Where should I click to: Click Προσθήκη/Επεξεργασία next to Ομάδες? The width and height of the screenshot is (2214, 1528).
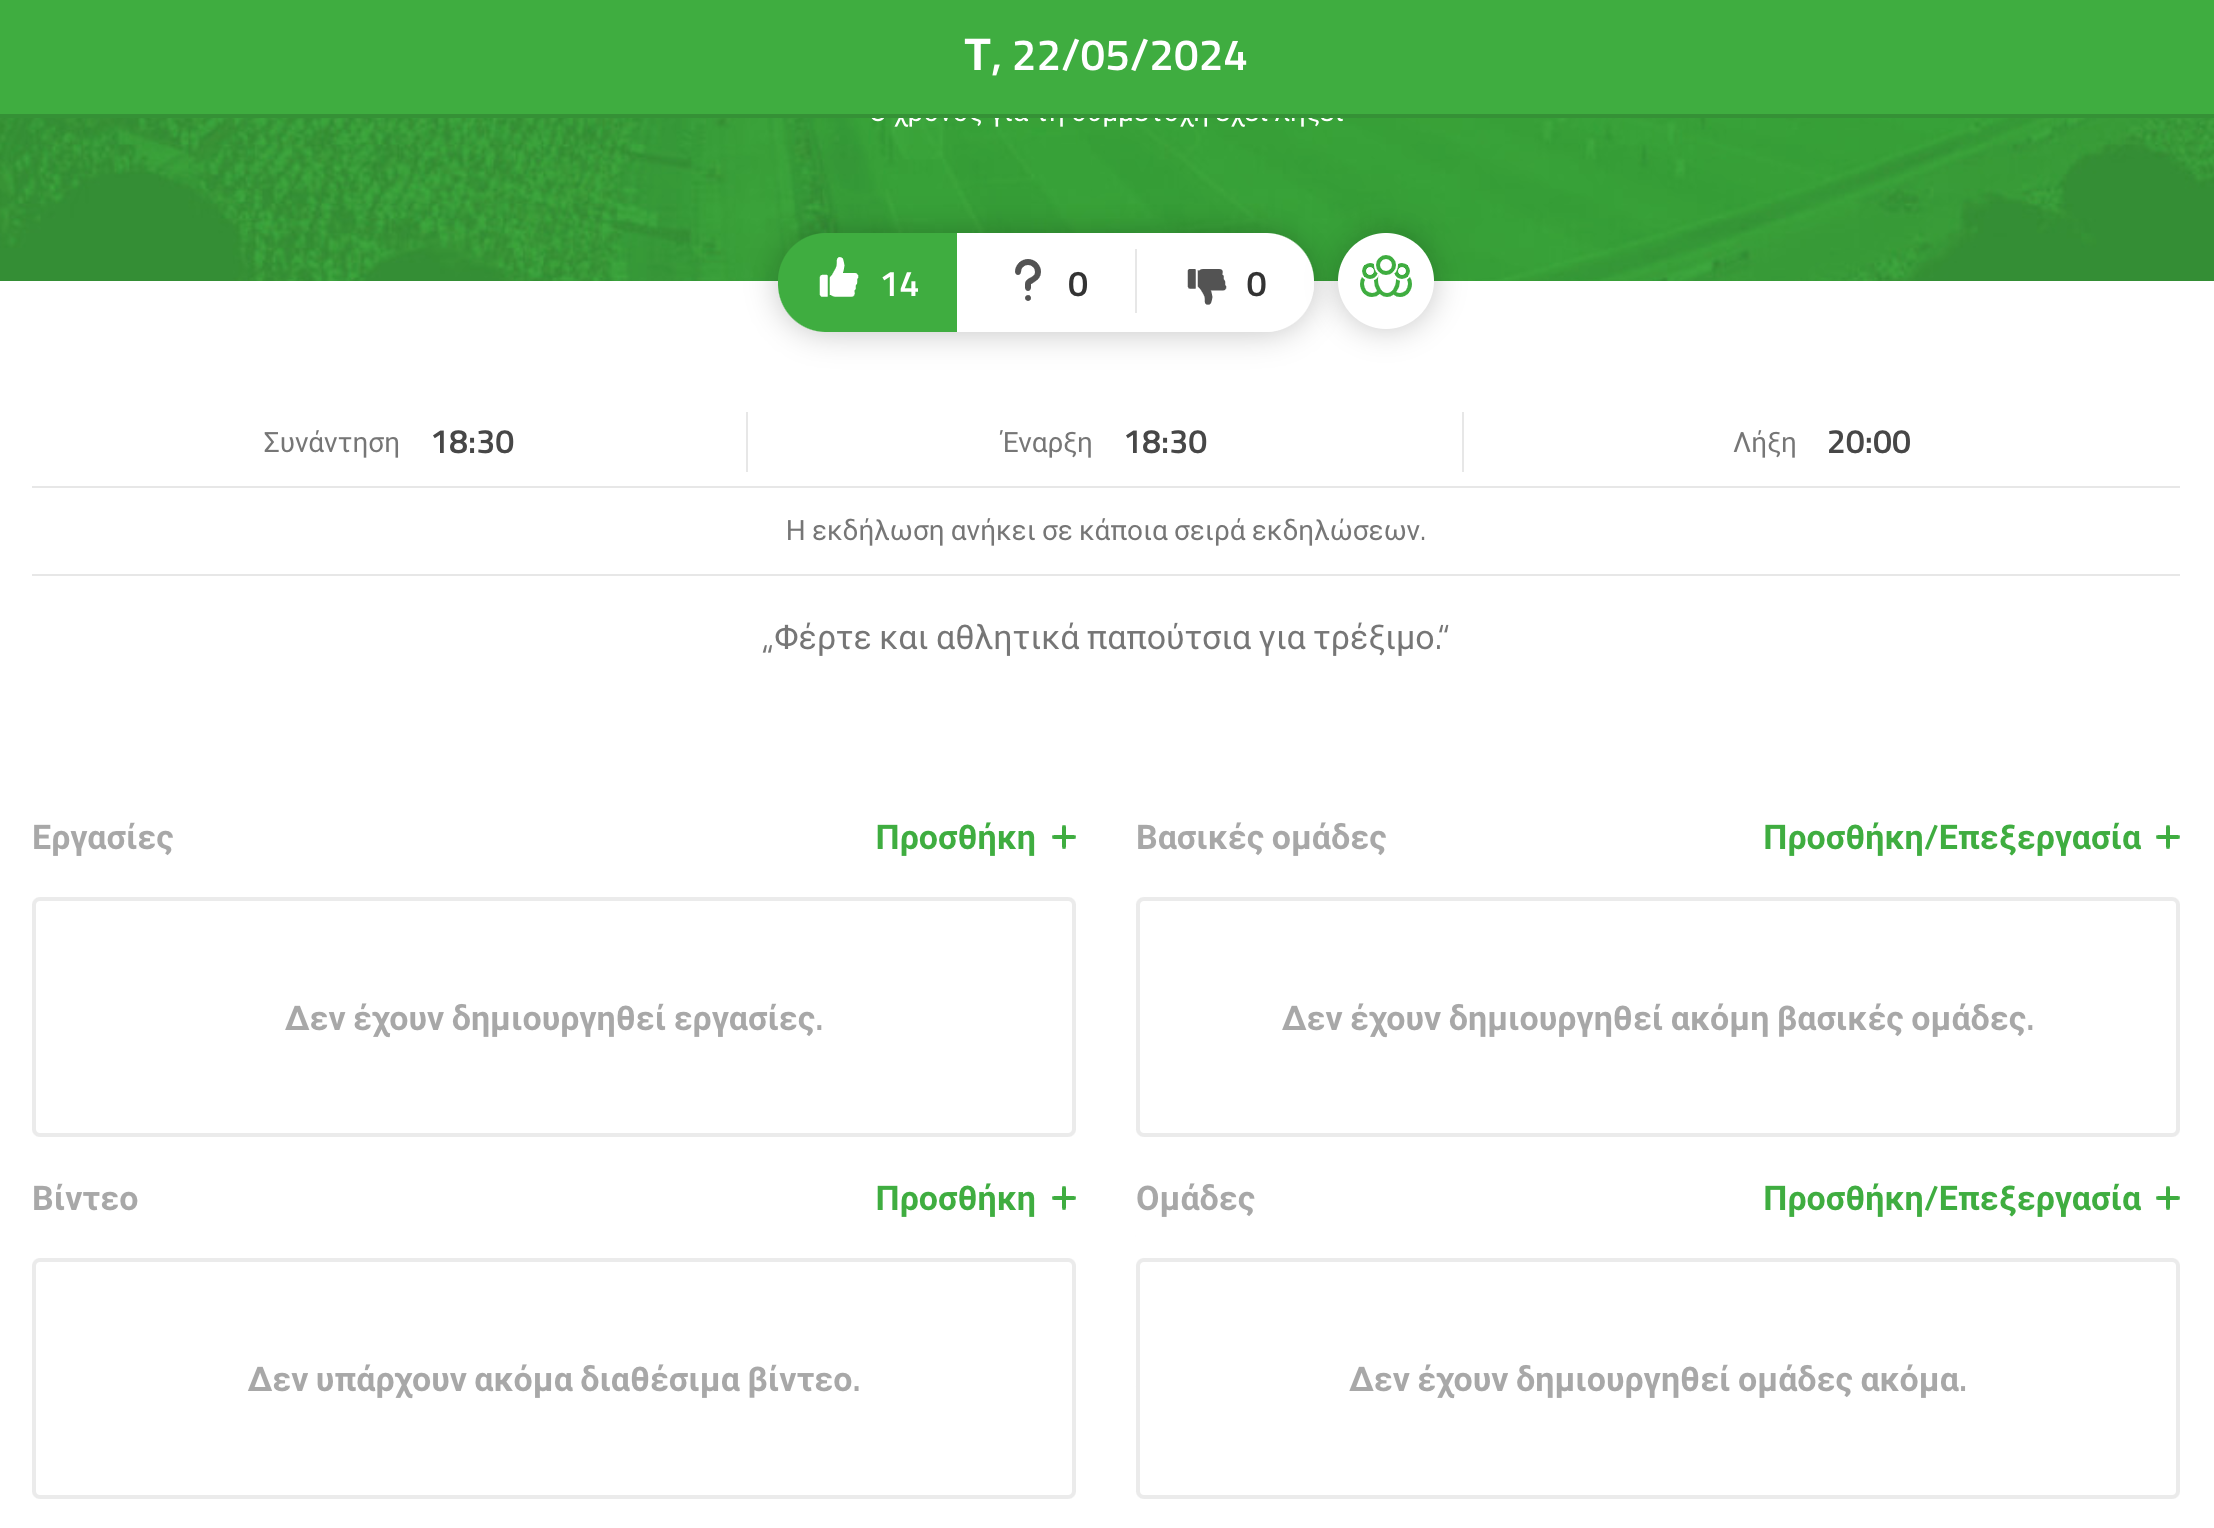point(1971,1198)
